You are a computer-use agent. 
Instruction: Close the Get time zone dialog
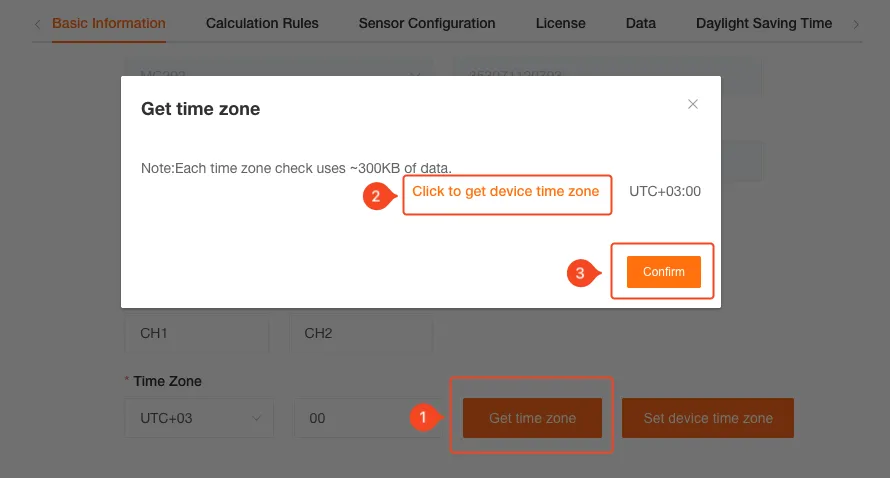point(693,104)
